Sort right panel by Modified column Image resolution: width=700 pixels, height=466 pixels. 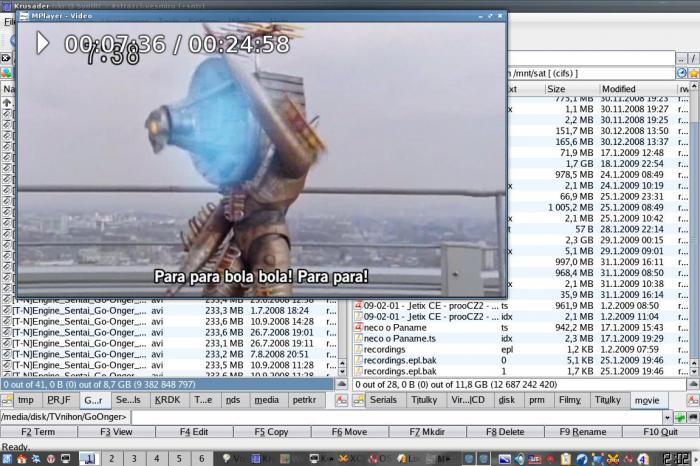637,89
